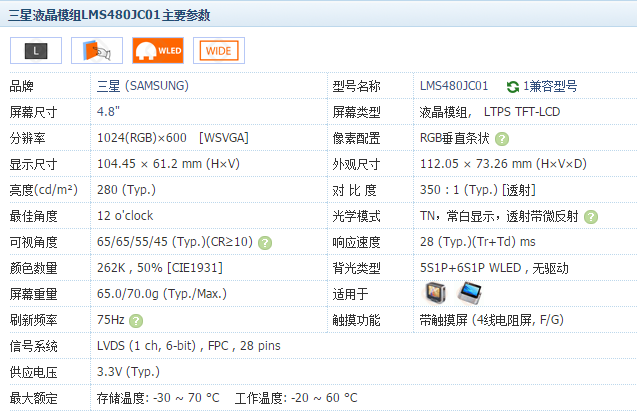637x416 pixels.
Task: Open the 1兼容型号 compatible models link
Action: (550, 86)
